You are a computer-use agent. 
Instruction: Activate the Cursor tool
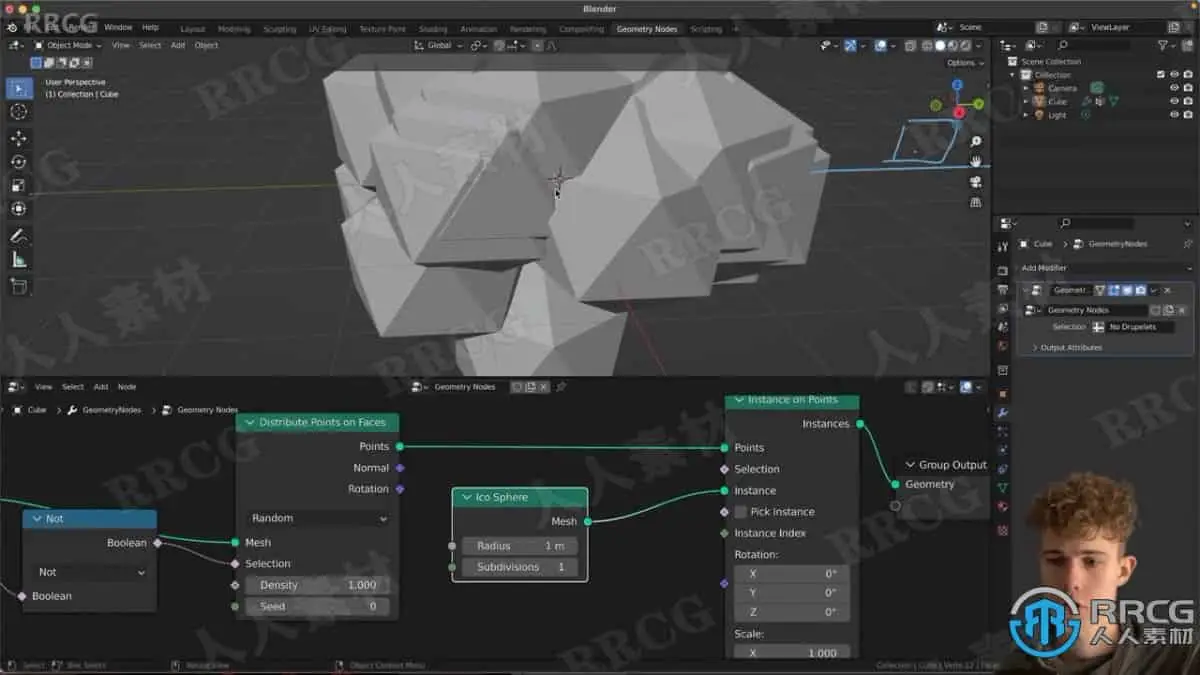click(x=19, y=112)
